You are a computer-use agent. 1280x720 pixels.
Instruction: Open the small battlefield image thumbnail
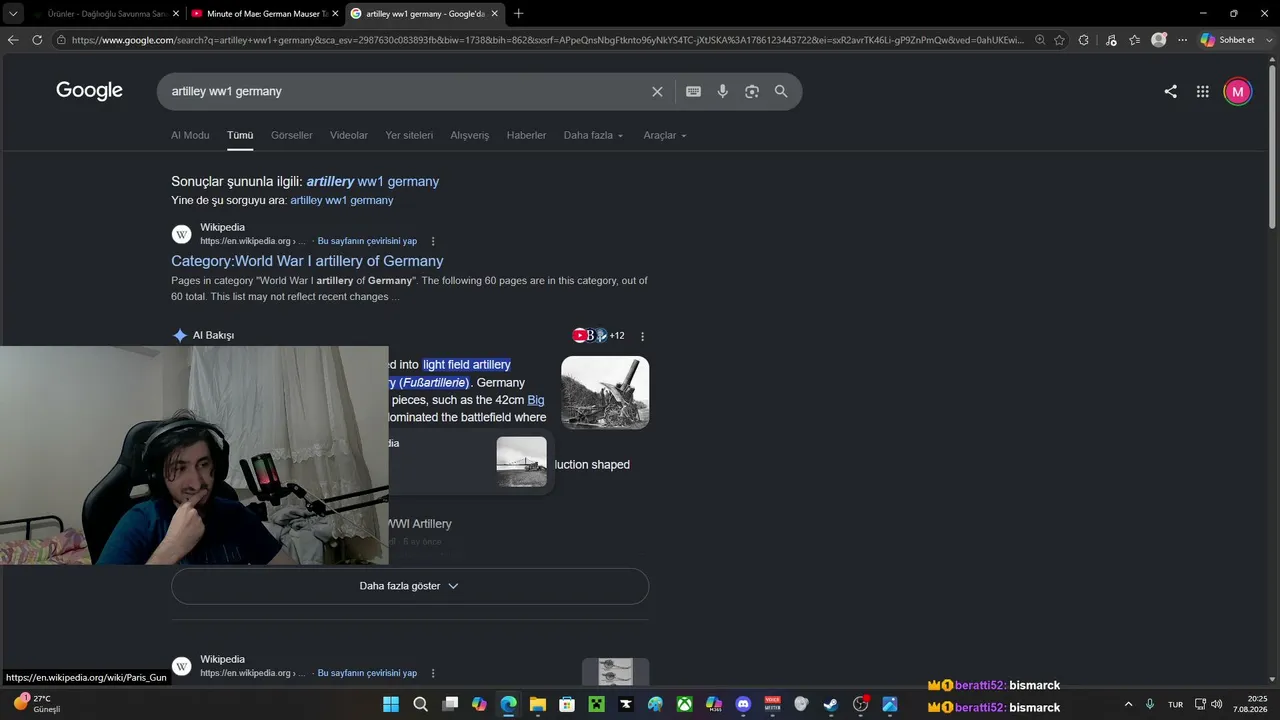tap(522, 462)
